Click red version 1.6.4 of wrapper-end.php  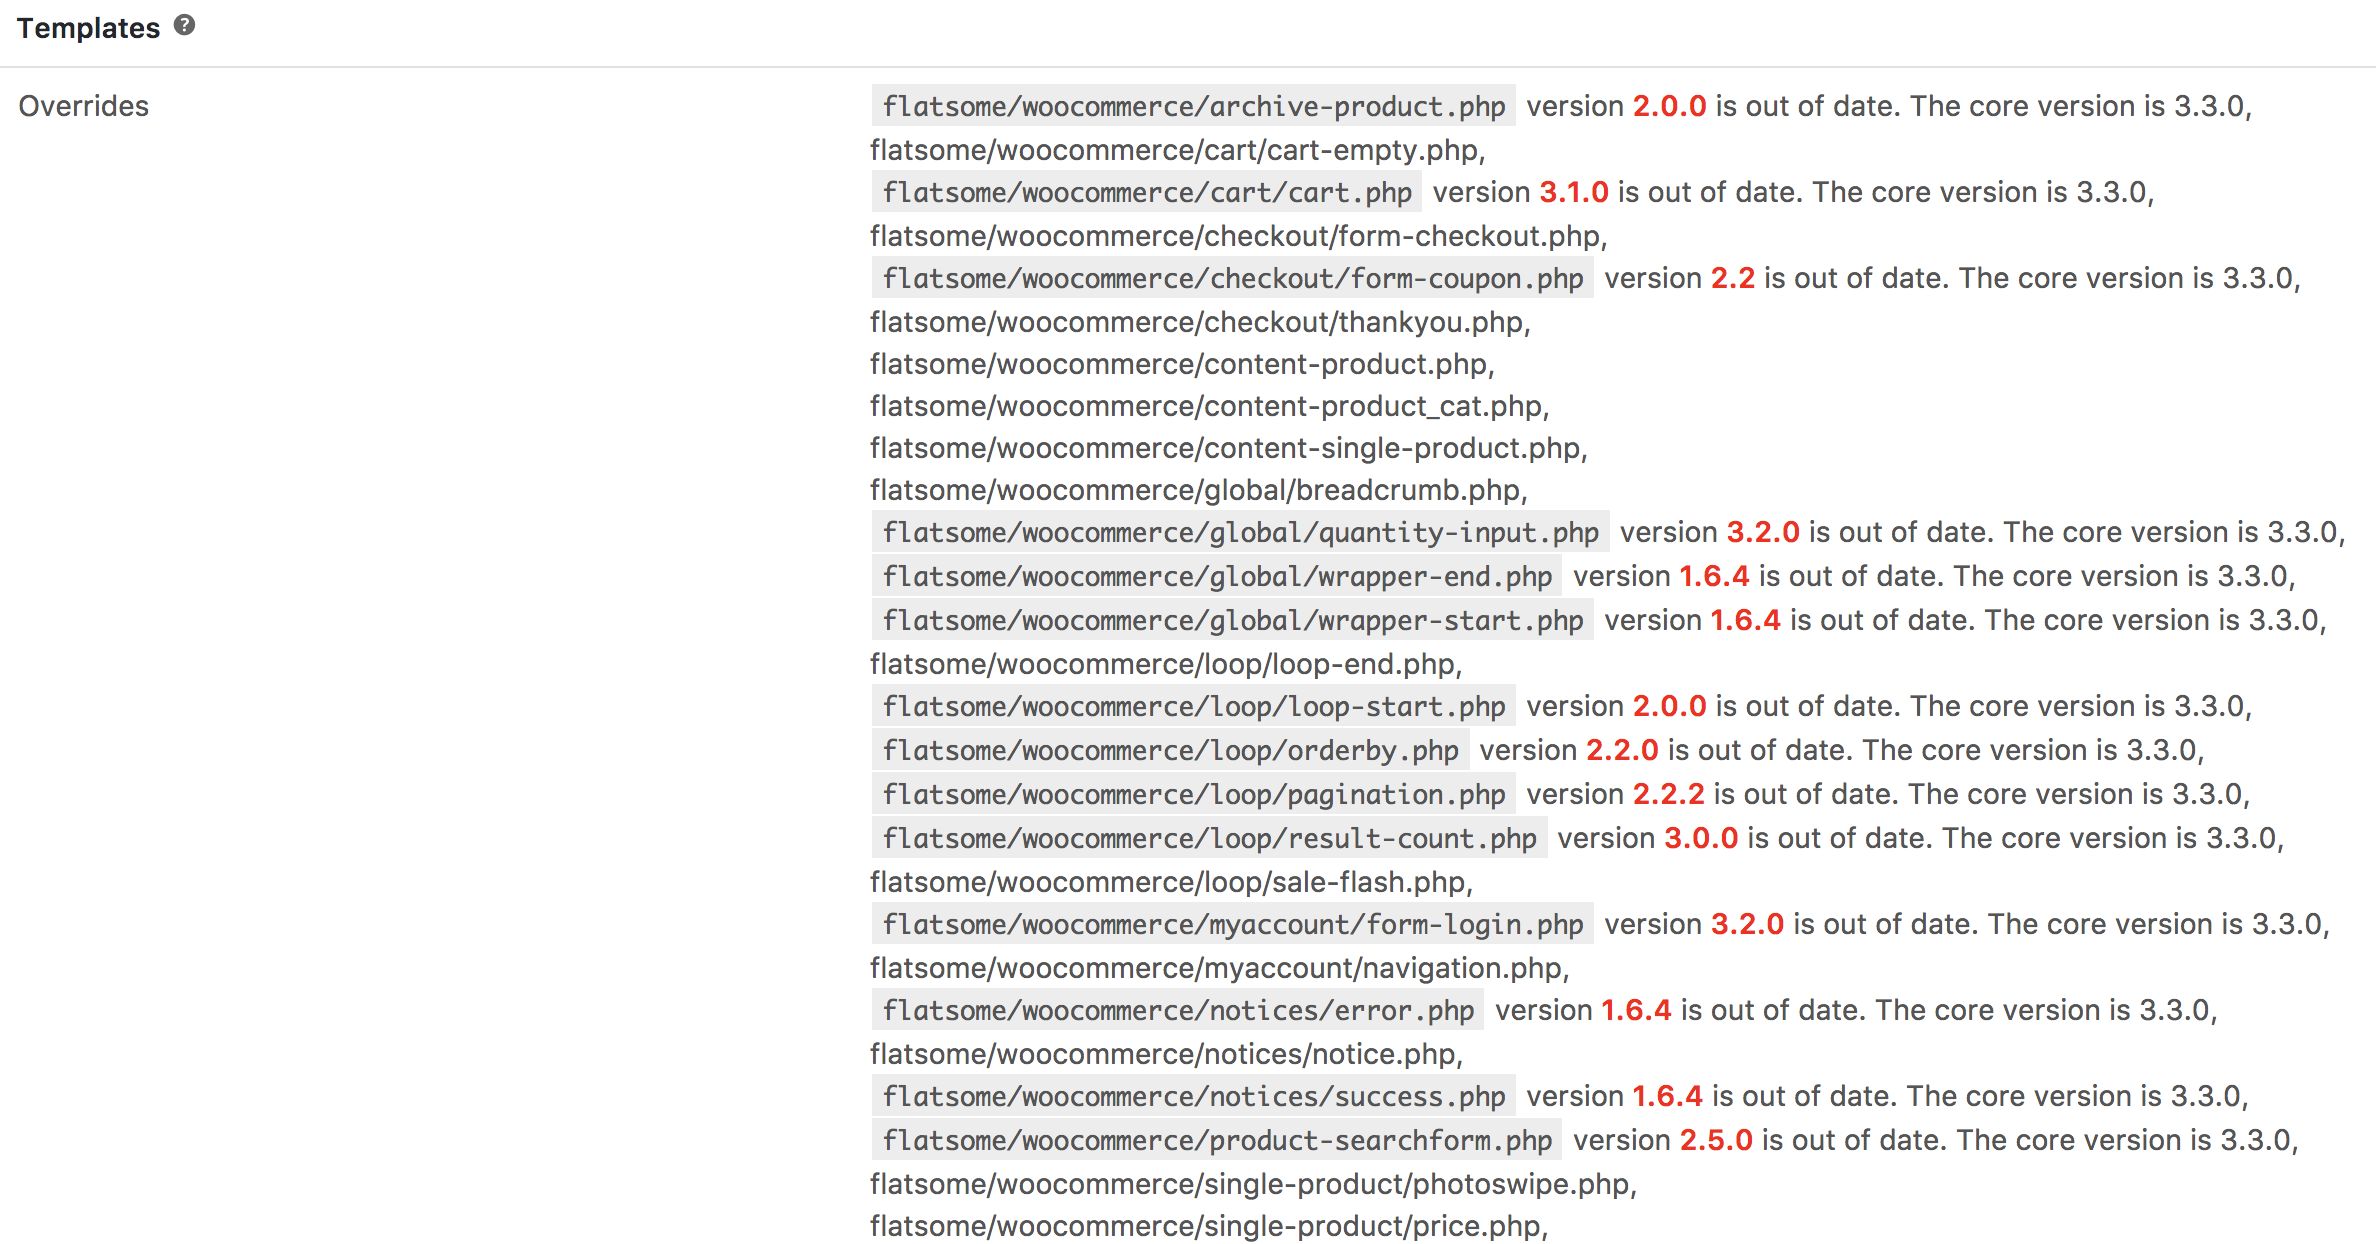pos(1714,576)
